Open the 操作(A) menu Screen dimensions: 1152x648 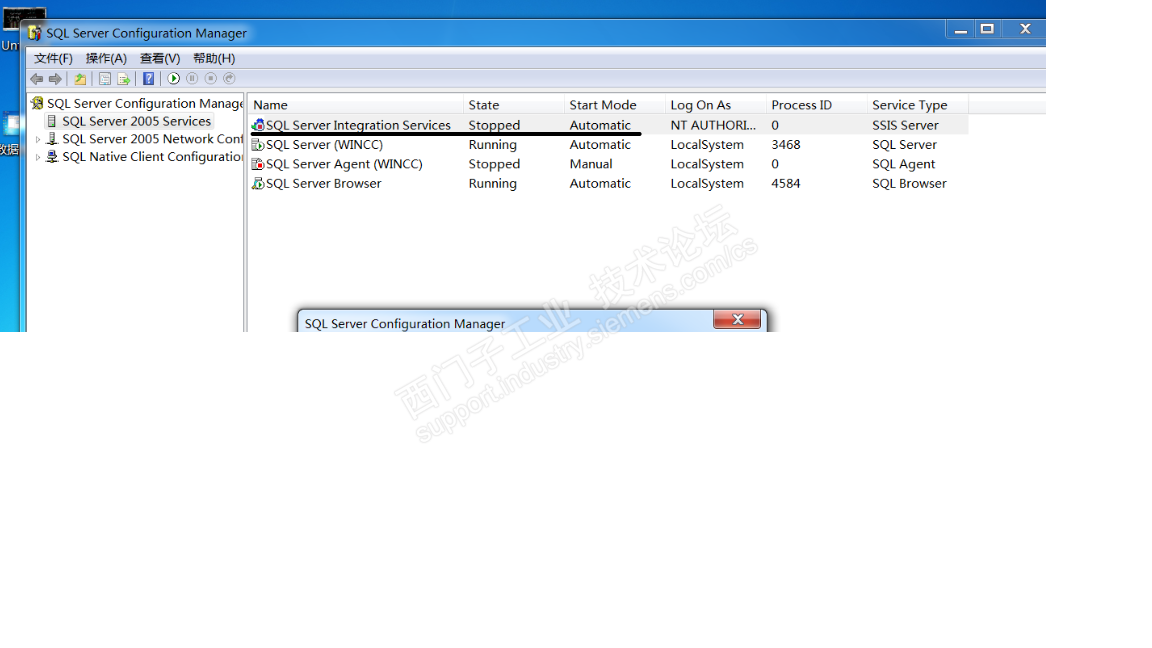coord(106,58)
